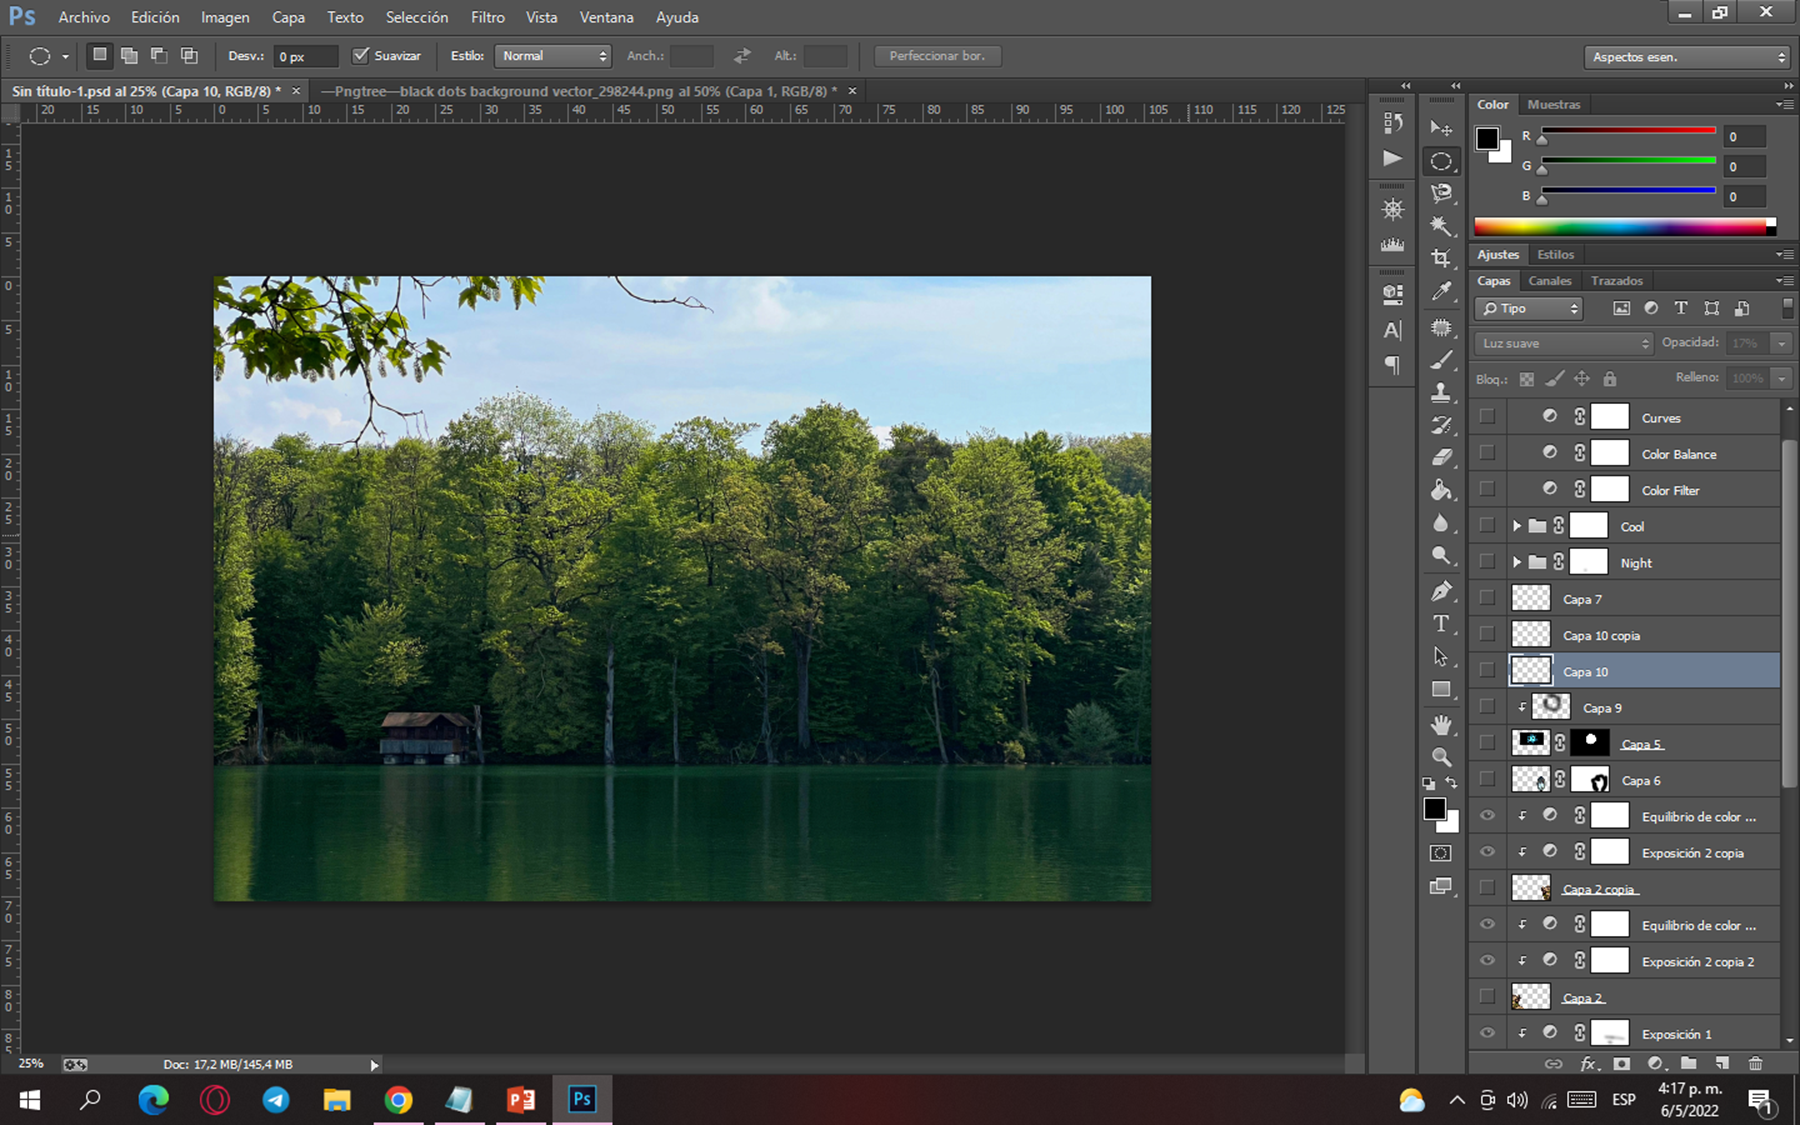Click the Desv. feather input field
This screenshot has width=1800, height=1125.
pos(304,57)
